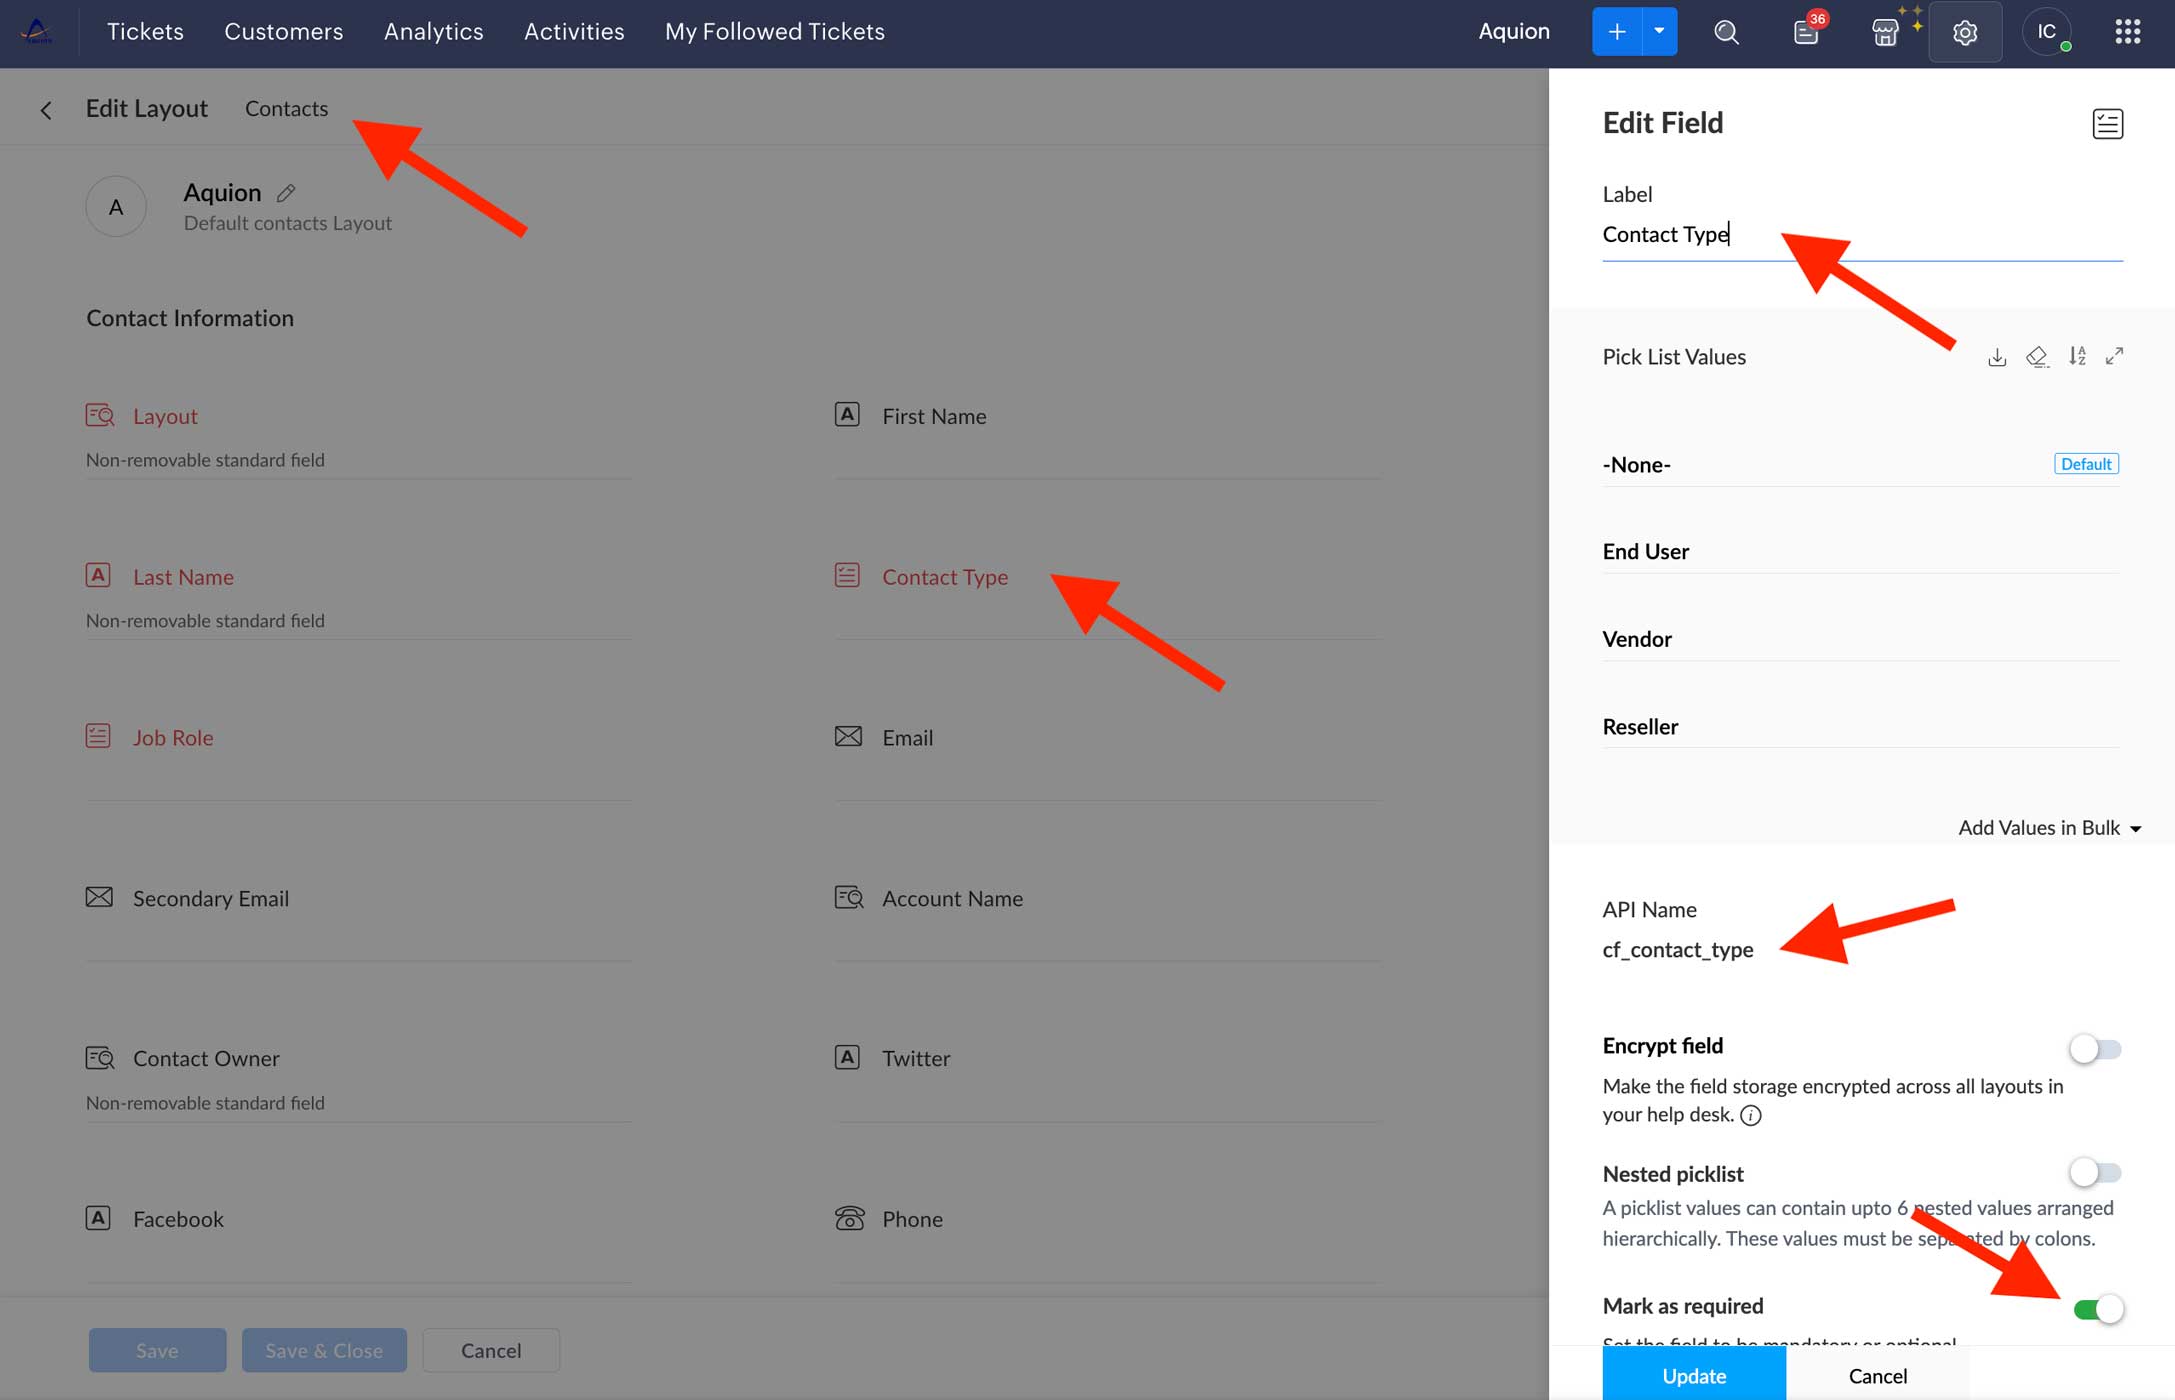Open notifications icon with 36 badge
Image resolution: width=2175 pixels, height=1400 pixels.
1806,33
